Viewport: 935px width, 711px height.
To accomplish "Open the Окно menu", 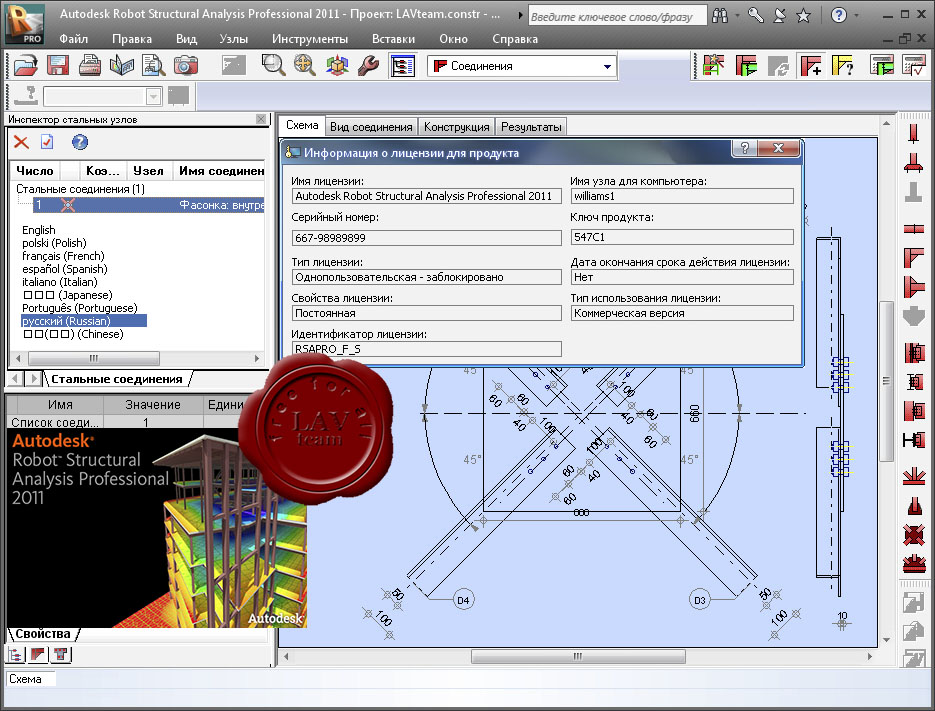I will click(453, 39).
